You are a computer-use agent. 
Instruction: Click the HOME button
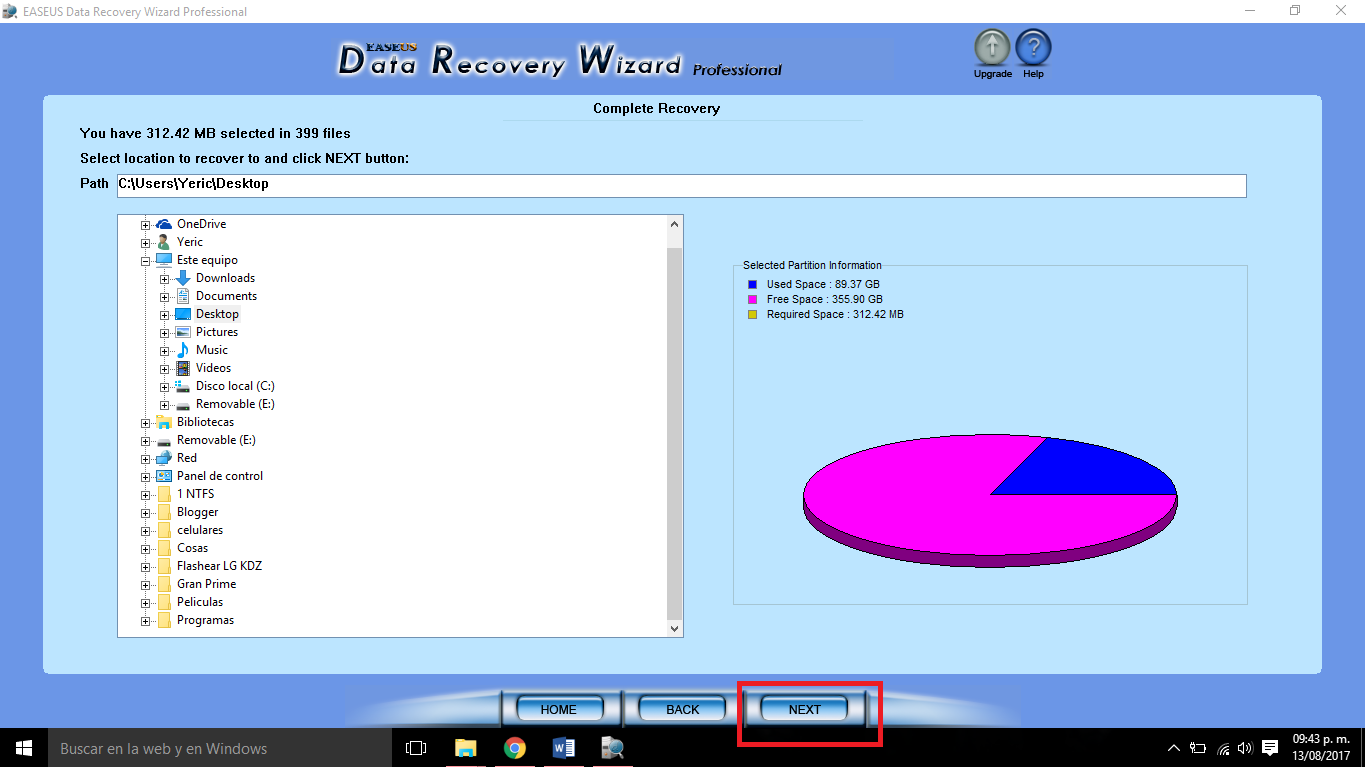[558, 709]
